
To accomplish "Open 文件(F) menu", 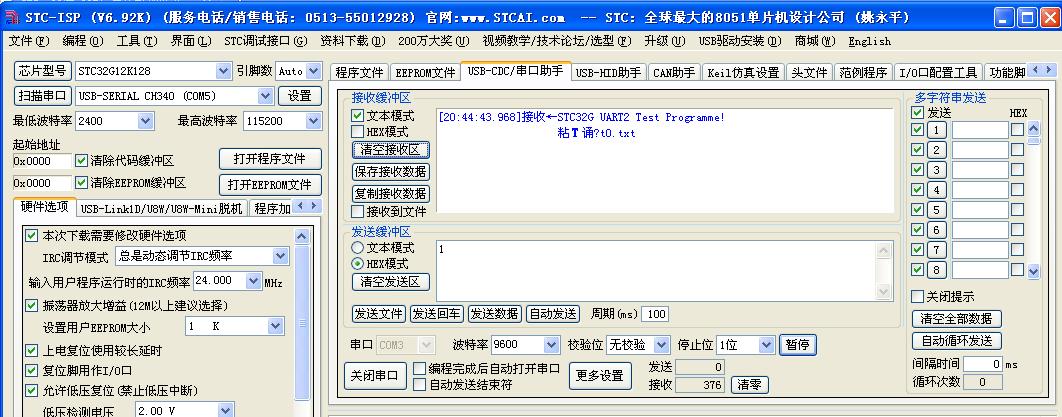I will pyautogui.click(x=29, y=41).
